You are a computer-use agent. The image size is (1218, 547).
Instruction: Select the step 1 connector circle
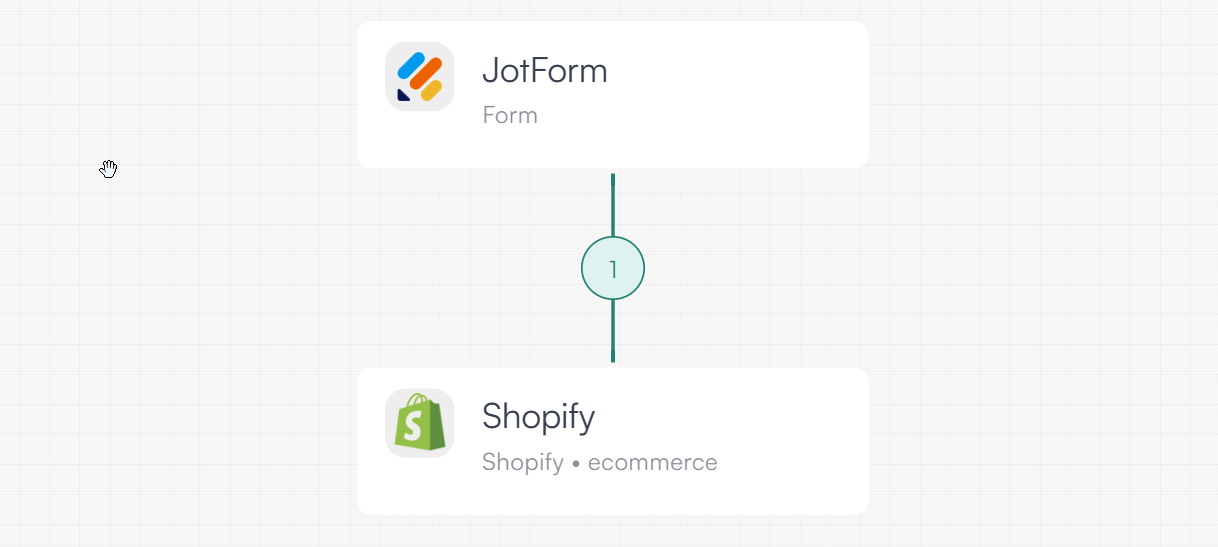tap(613, 268)
